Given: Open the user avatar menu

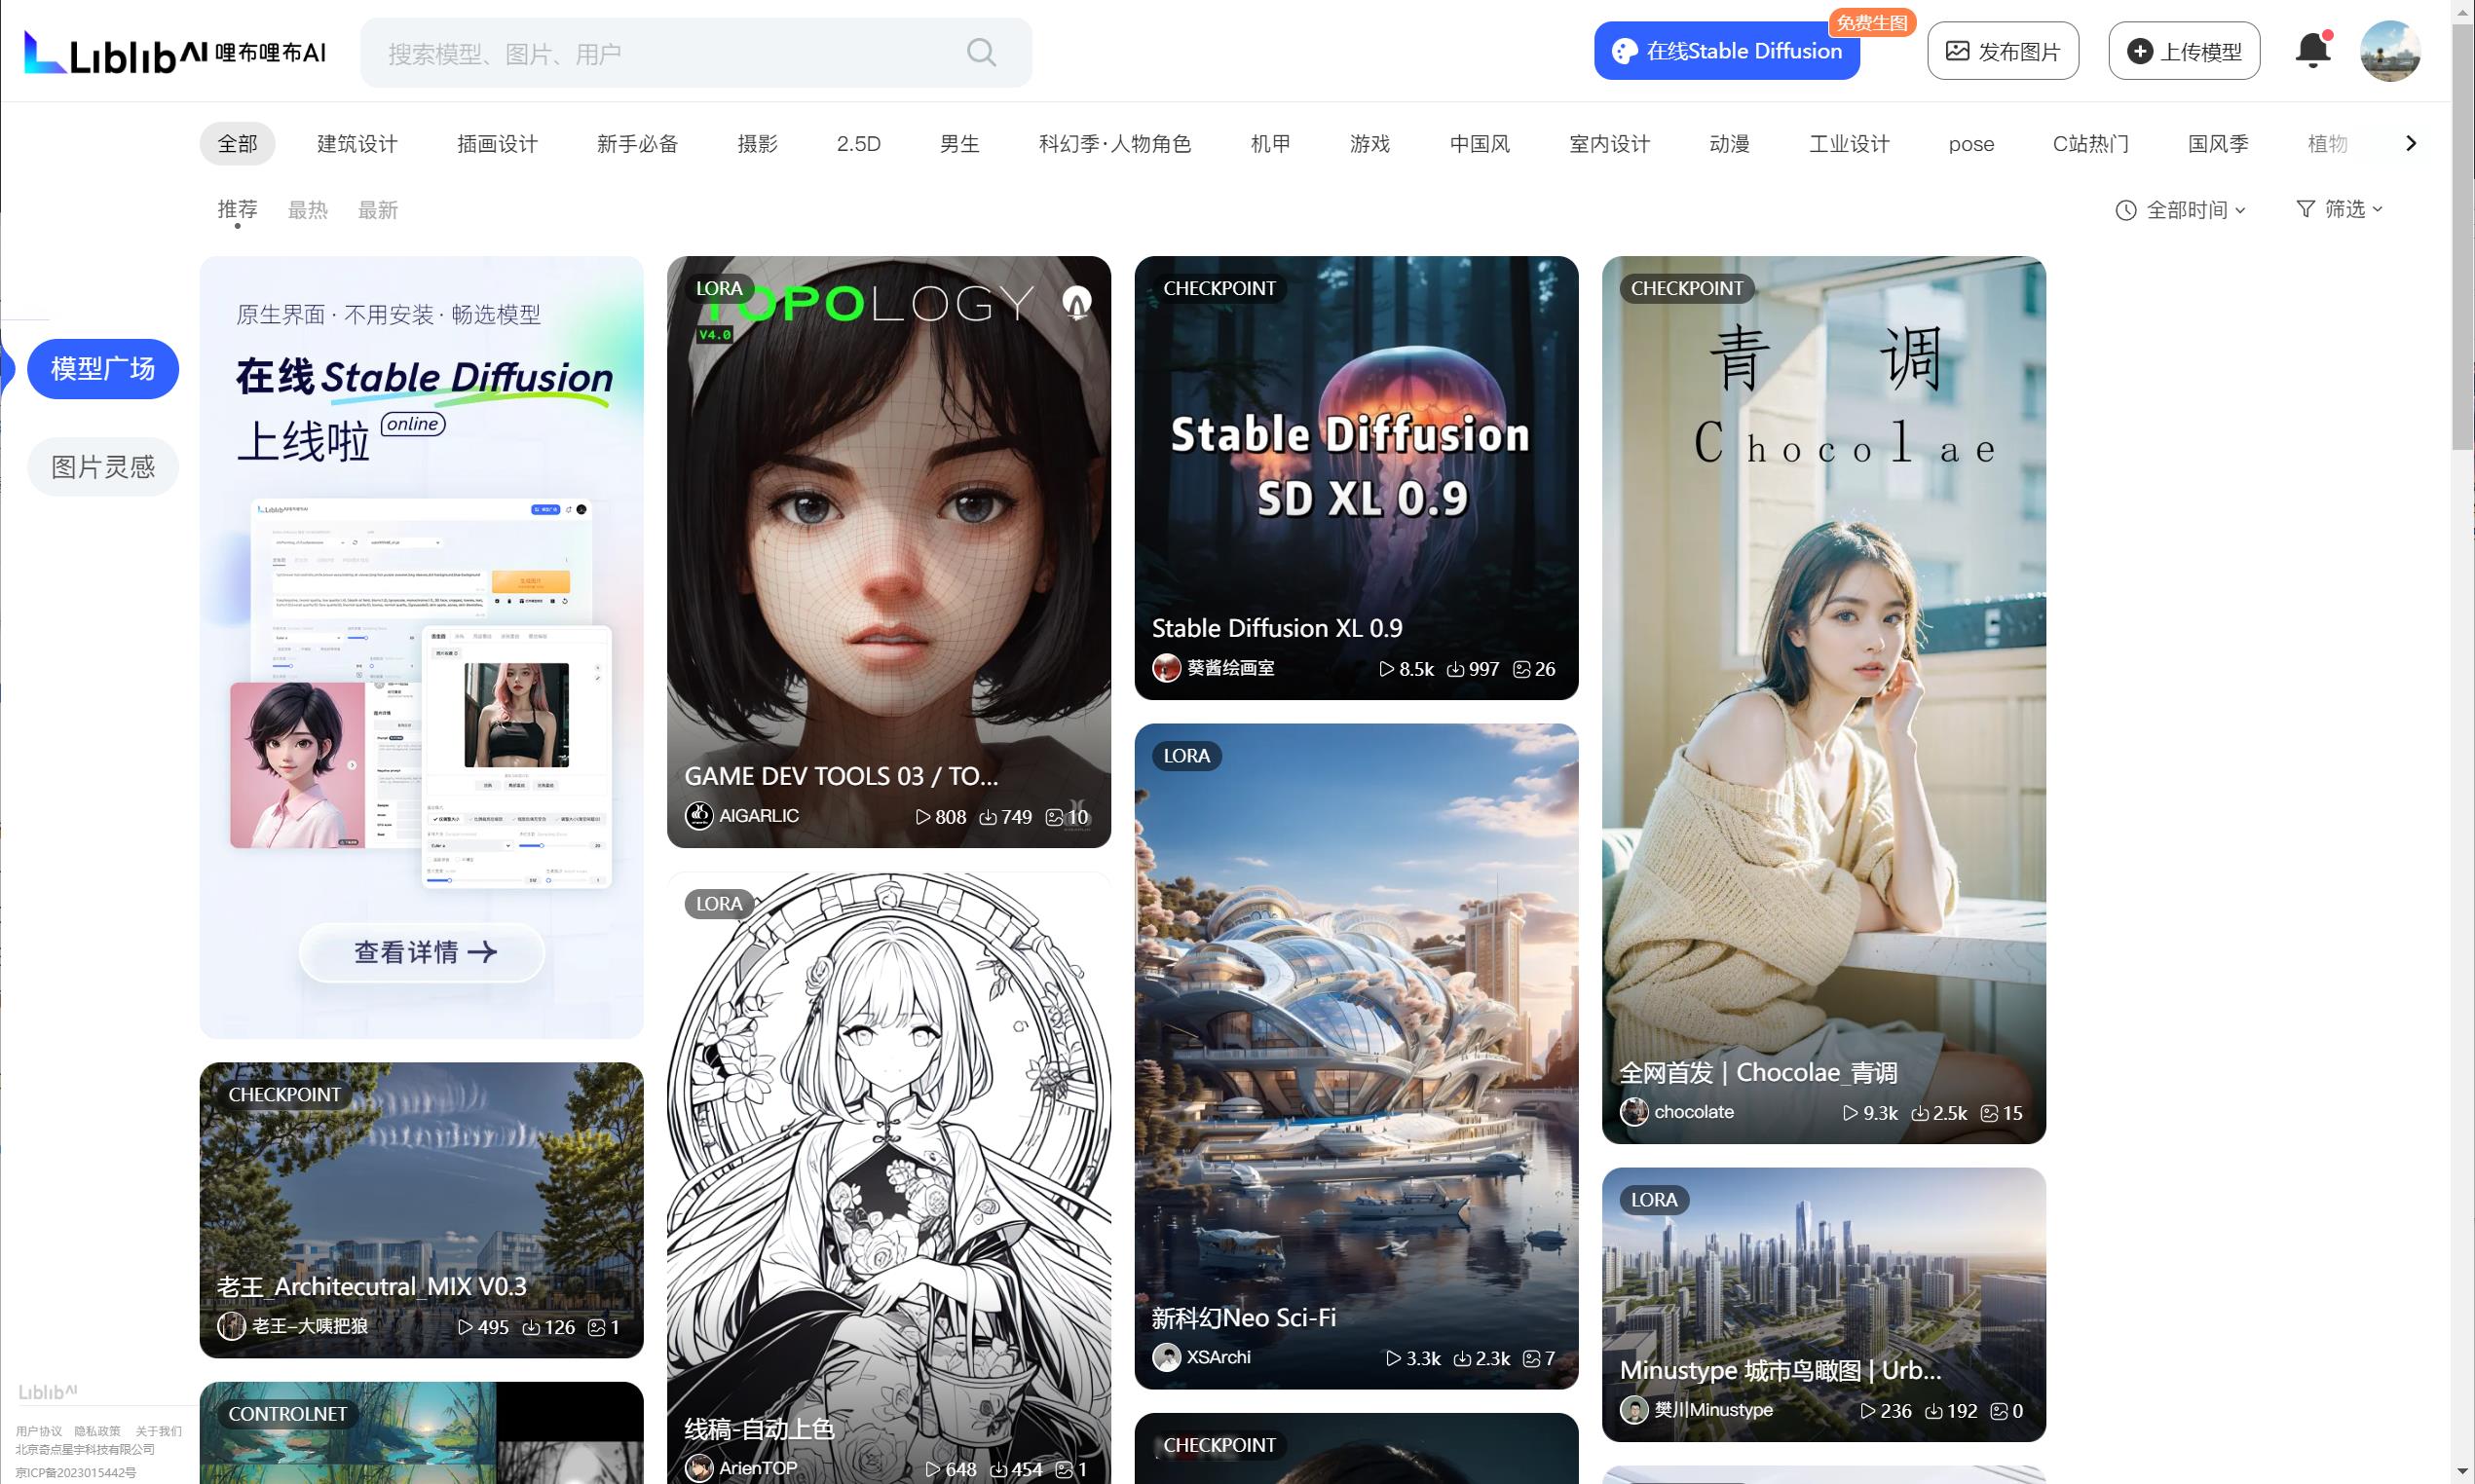Looking at the screenshot, I should pos(2390,51).
